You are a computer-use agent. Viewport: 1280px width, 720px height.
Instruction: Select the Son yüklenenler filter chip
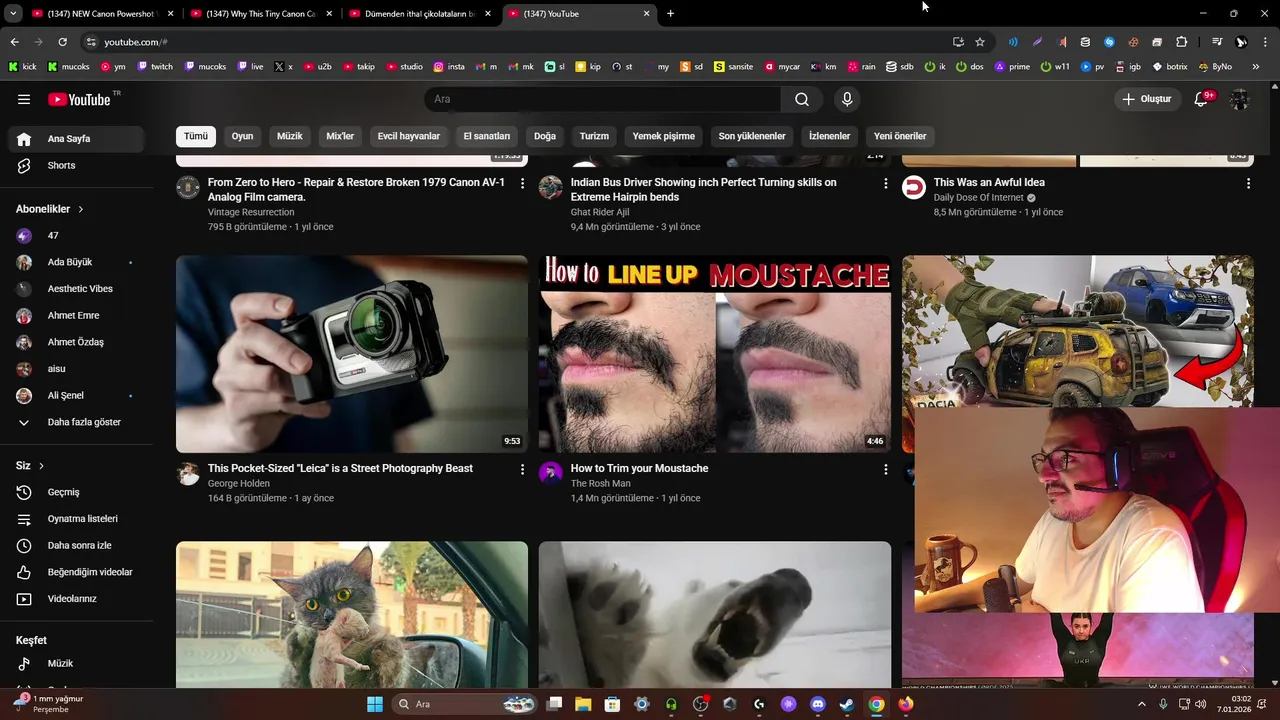[752, 136]
